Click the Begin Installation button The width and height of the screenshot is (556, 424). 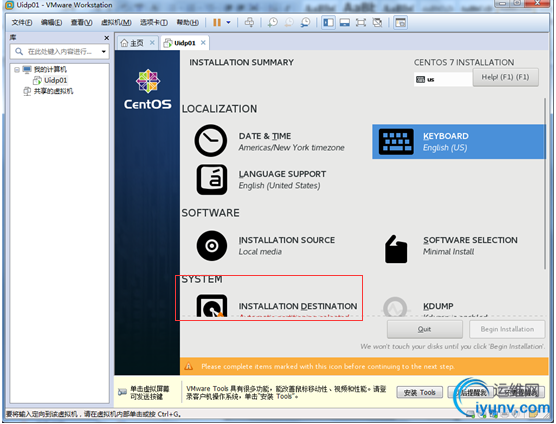point(507,329)
